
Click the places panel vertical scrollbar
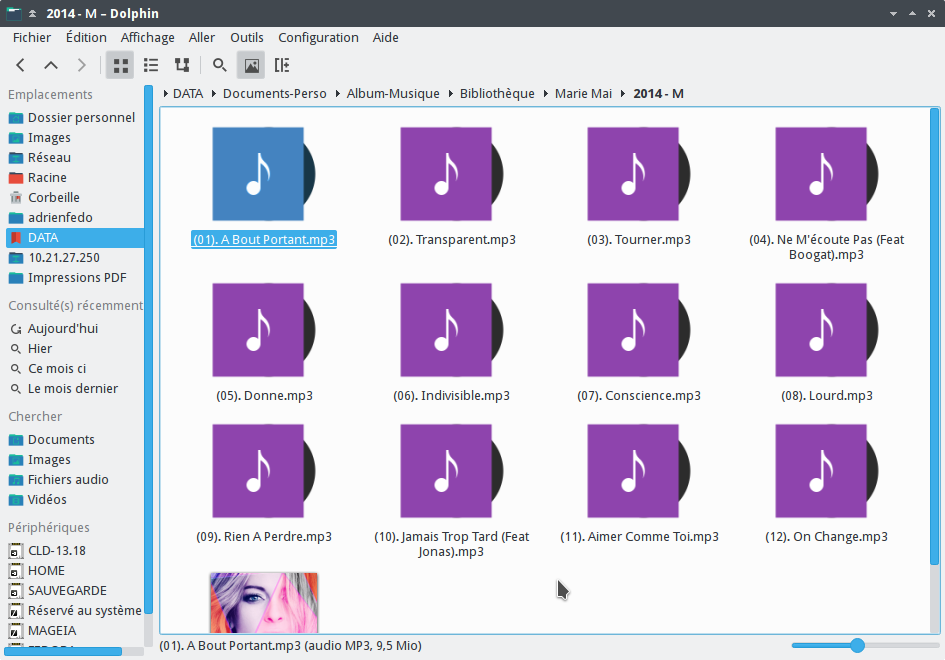pyautogui.click(x=148, y=350)
